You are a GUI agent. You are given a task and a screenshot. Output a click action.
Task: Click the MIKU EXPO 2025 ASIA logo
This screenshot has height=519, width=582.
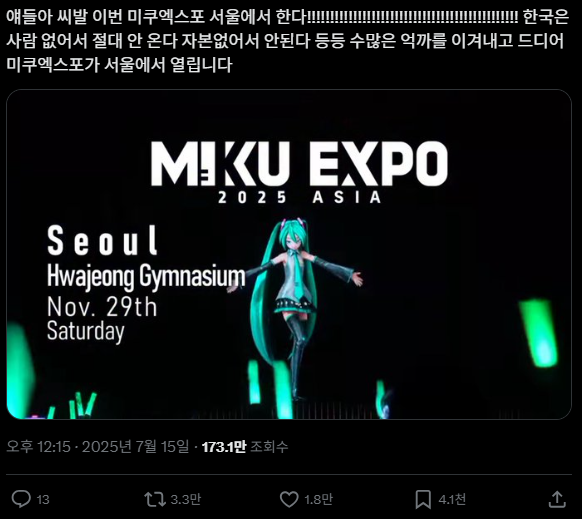coord(299,172)
